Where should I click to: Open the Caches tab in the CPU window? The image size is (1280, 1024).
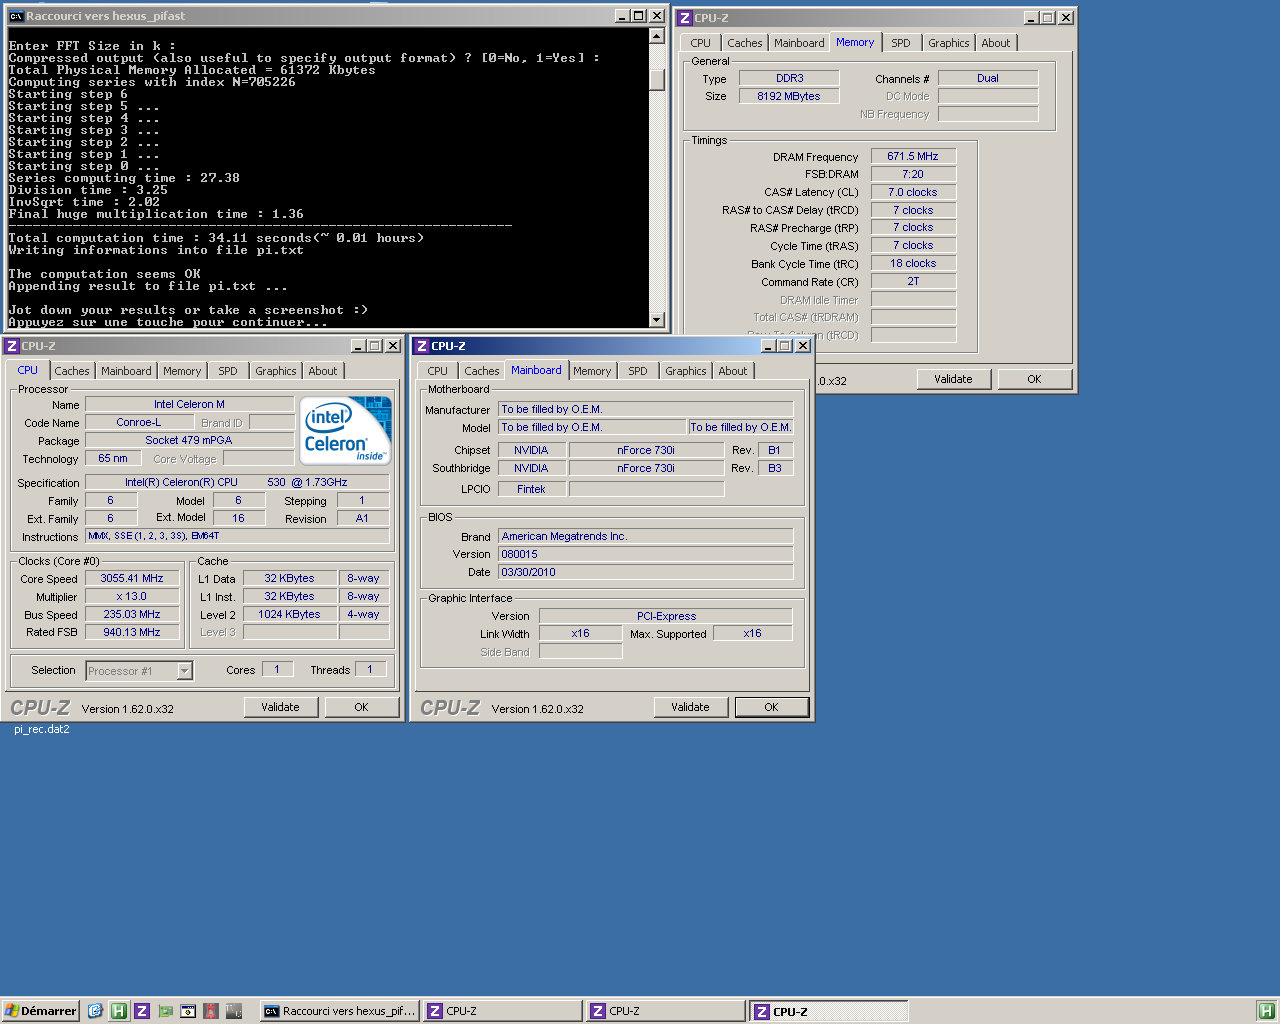pyautogui.click(x=71, y=371)
